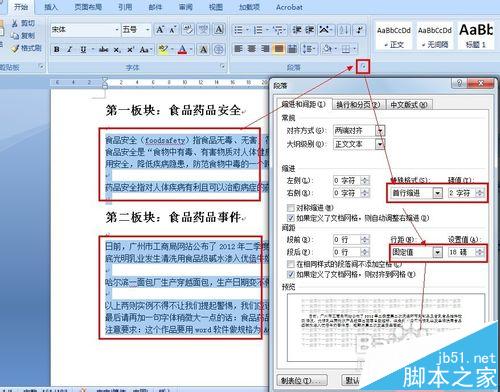
Task: Click the Character Border icon
Action: [x=219, y=30]
